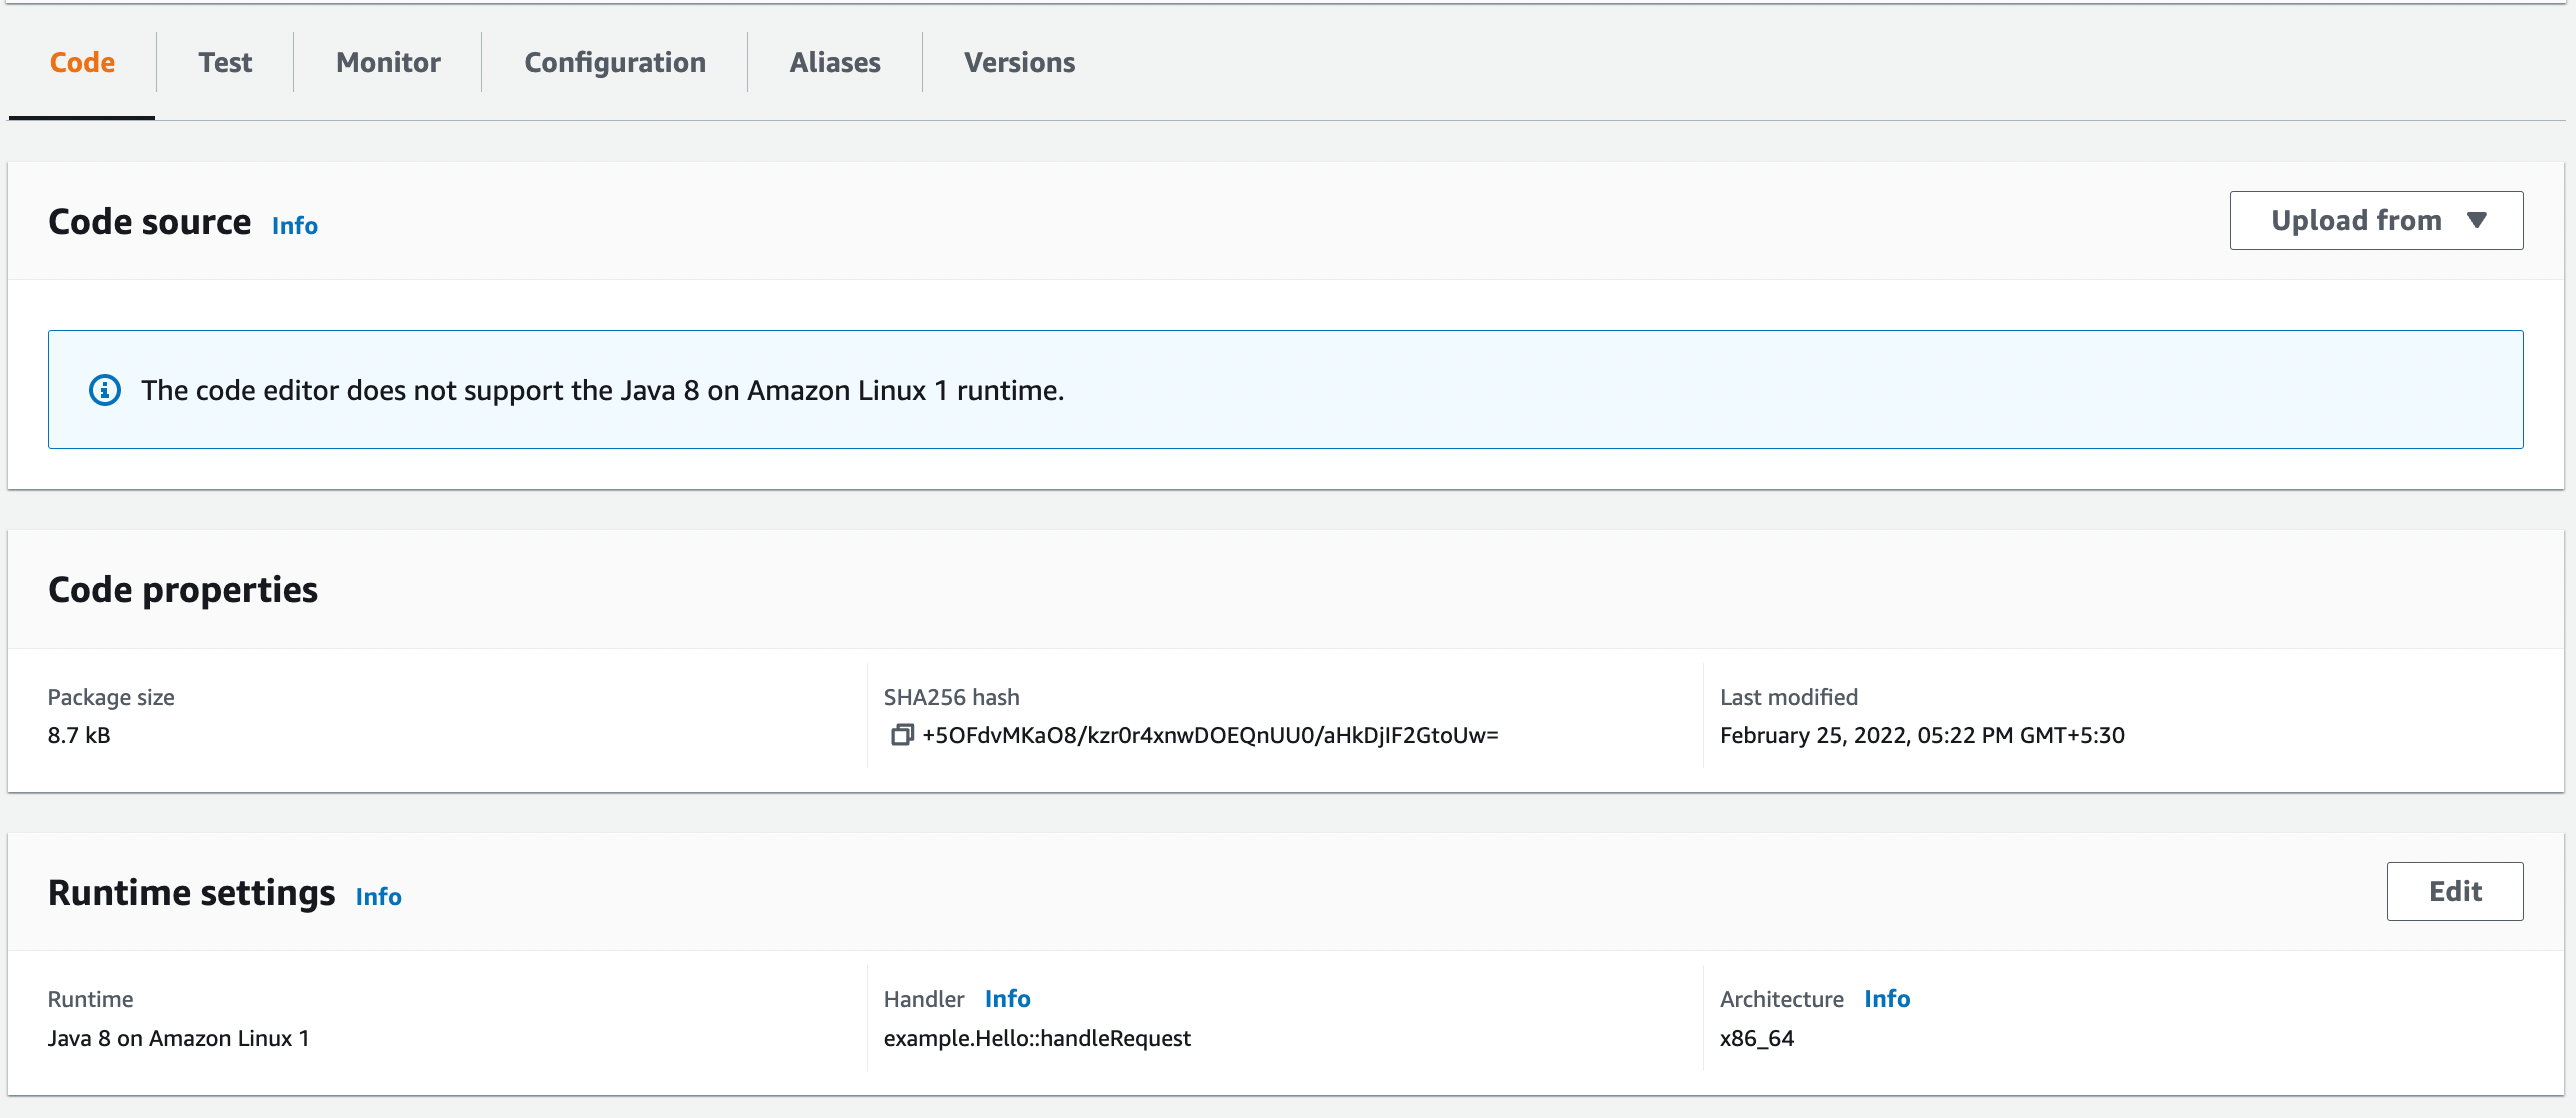The image size is (2576, 1118).
Task: Edit the Runtime settings
Action: (2454, 891)
